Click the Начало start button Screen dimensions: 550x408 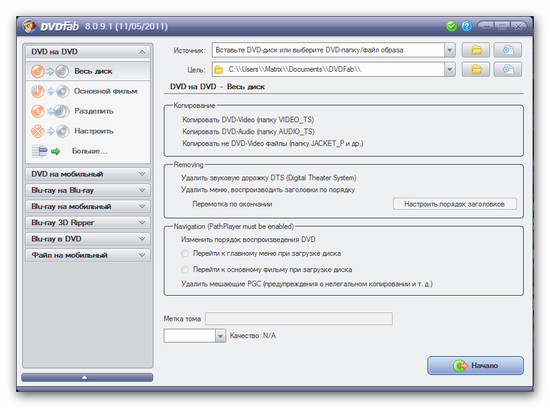[x=475, y=366]
